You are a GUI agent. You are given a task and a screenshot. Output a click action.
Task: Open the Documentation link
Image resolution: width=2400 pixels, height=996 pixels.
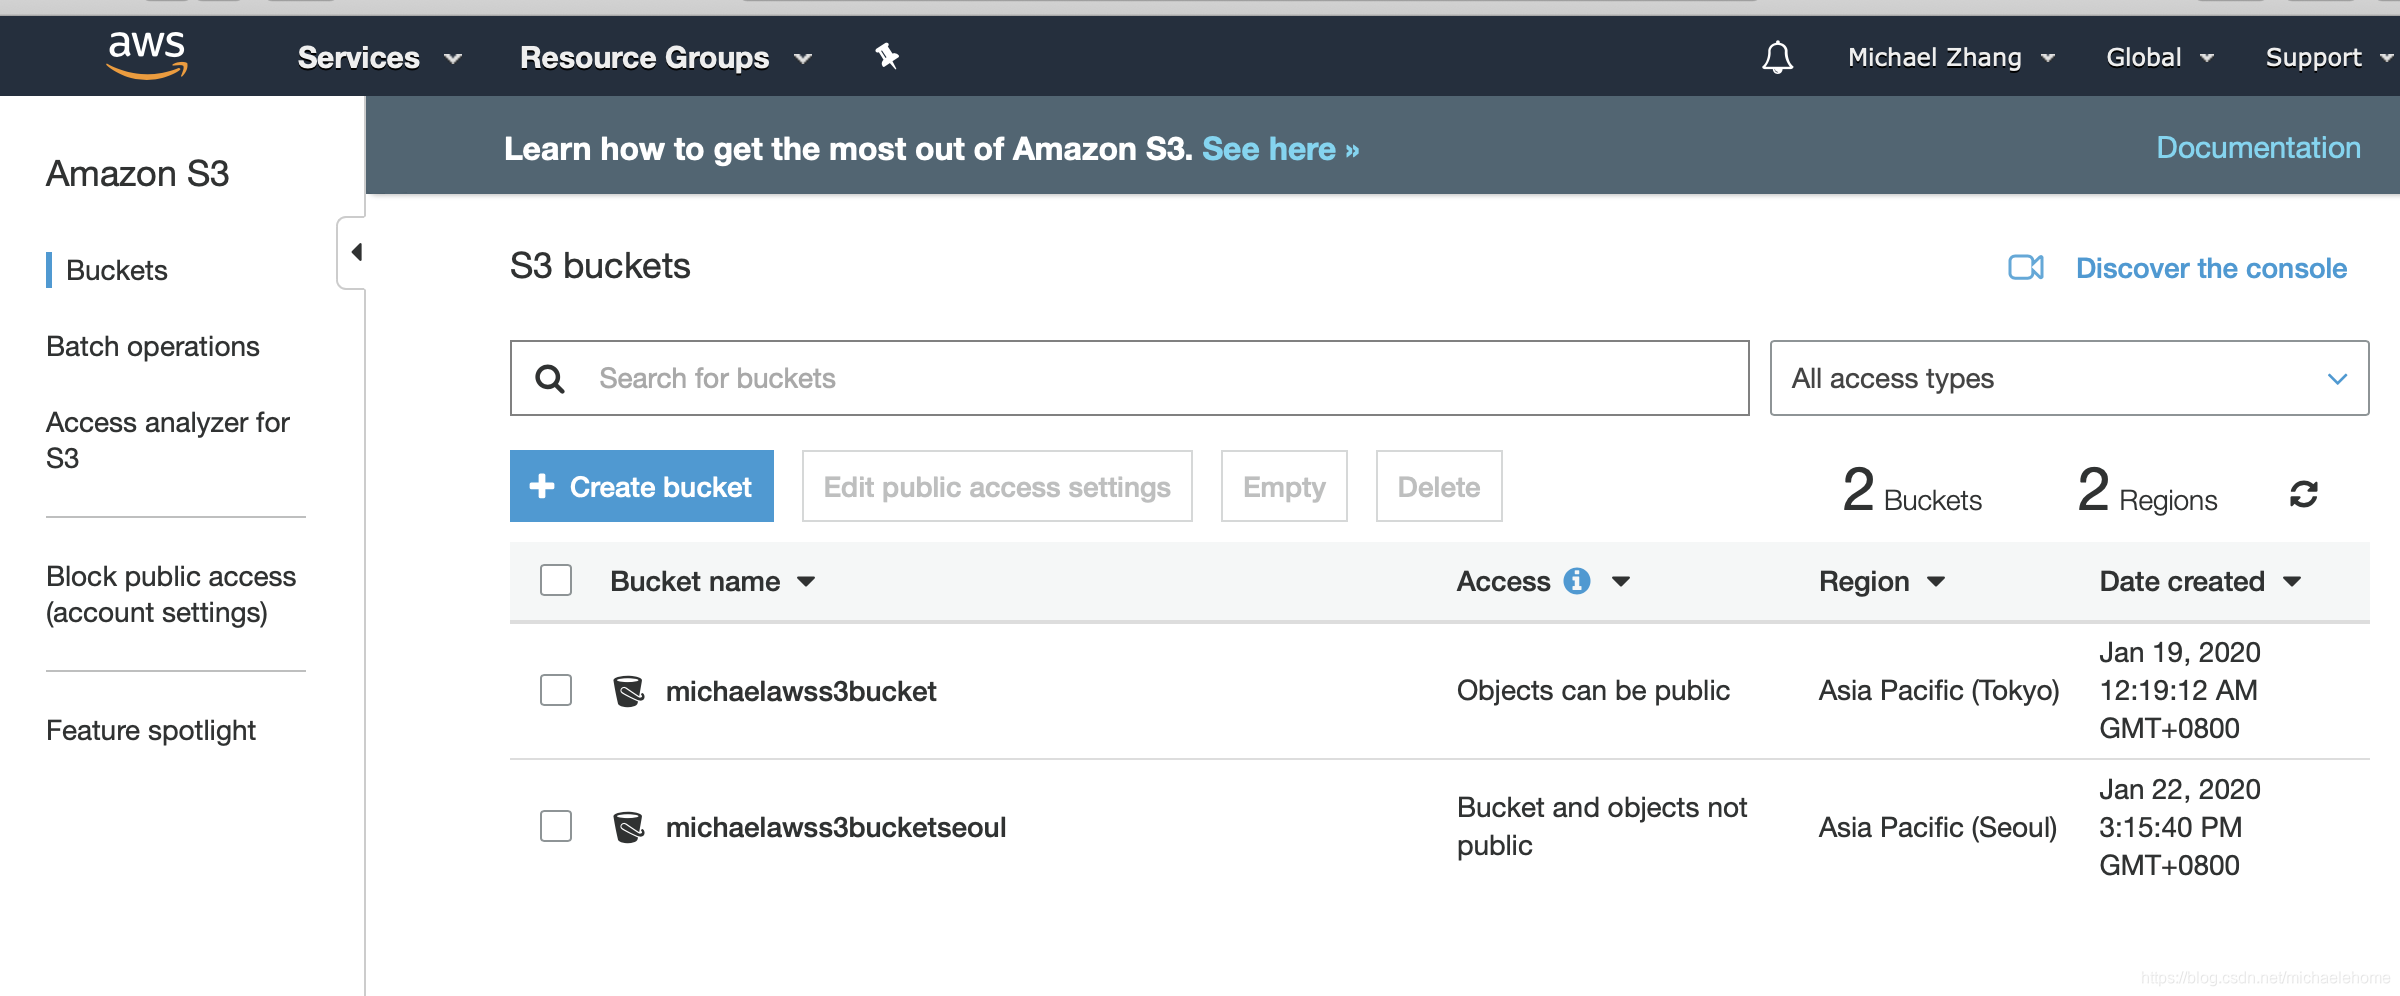pyautogui.click(x=2258, y=148)
